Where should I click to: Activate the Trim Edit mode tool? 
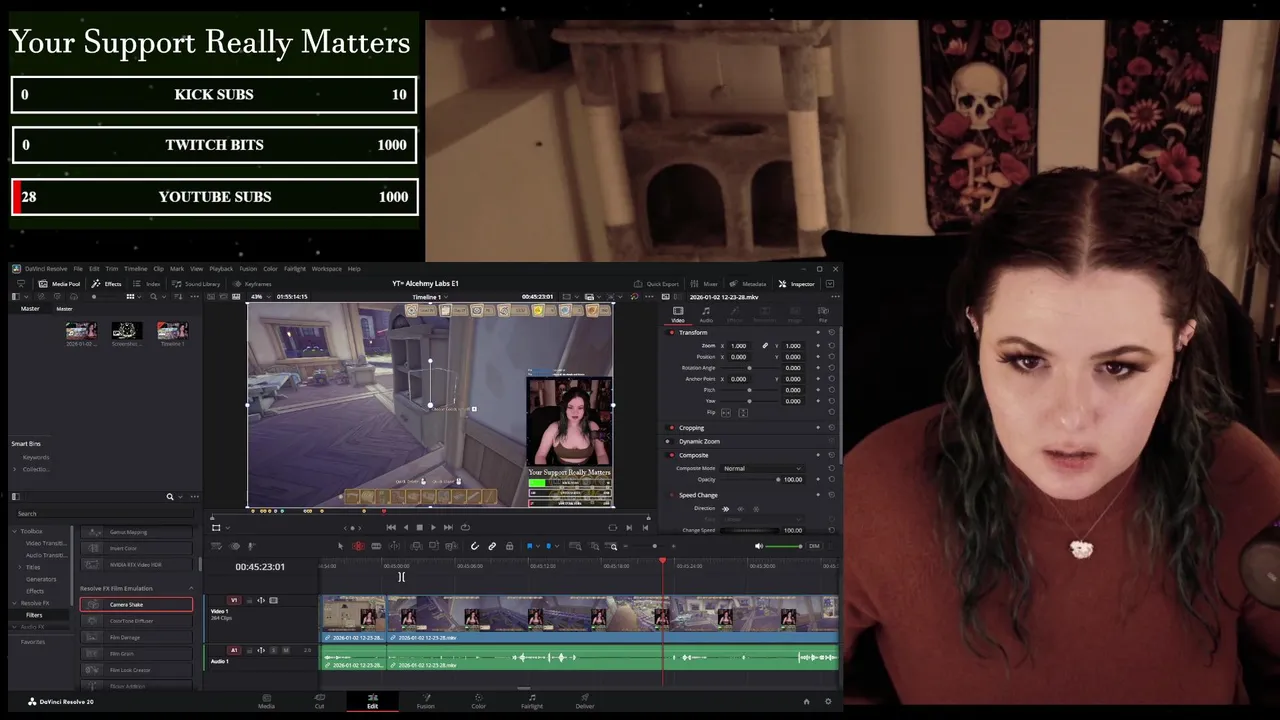[358, 546]
